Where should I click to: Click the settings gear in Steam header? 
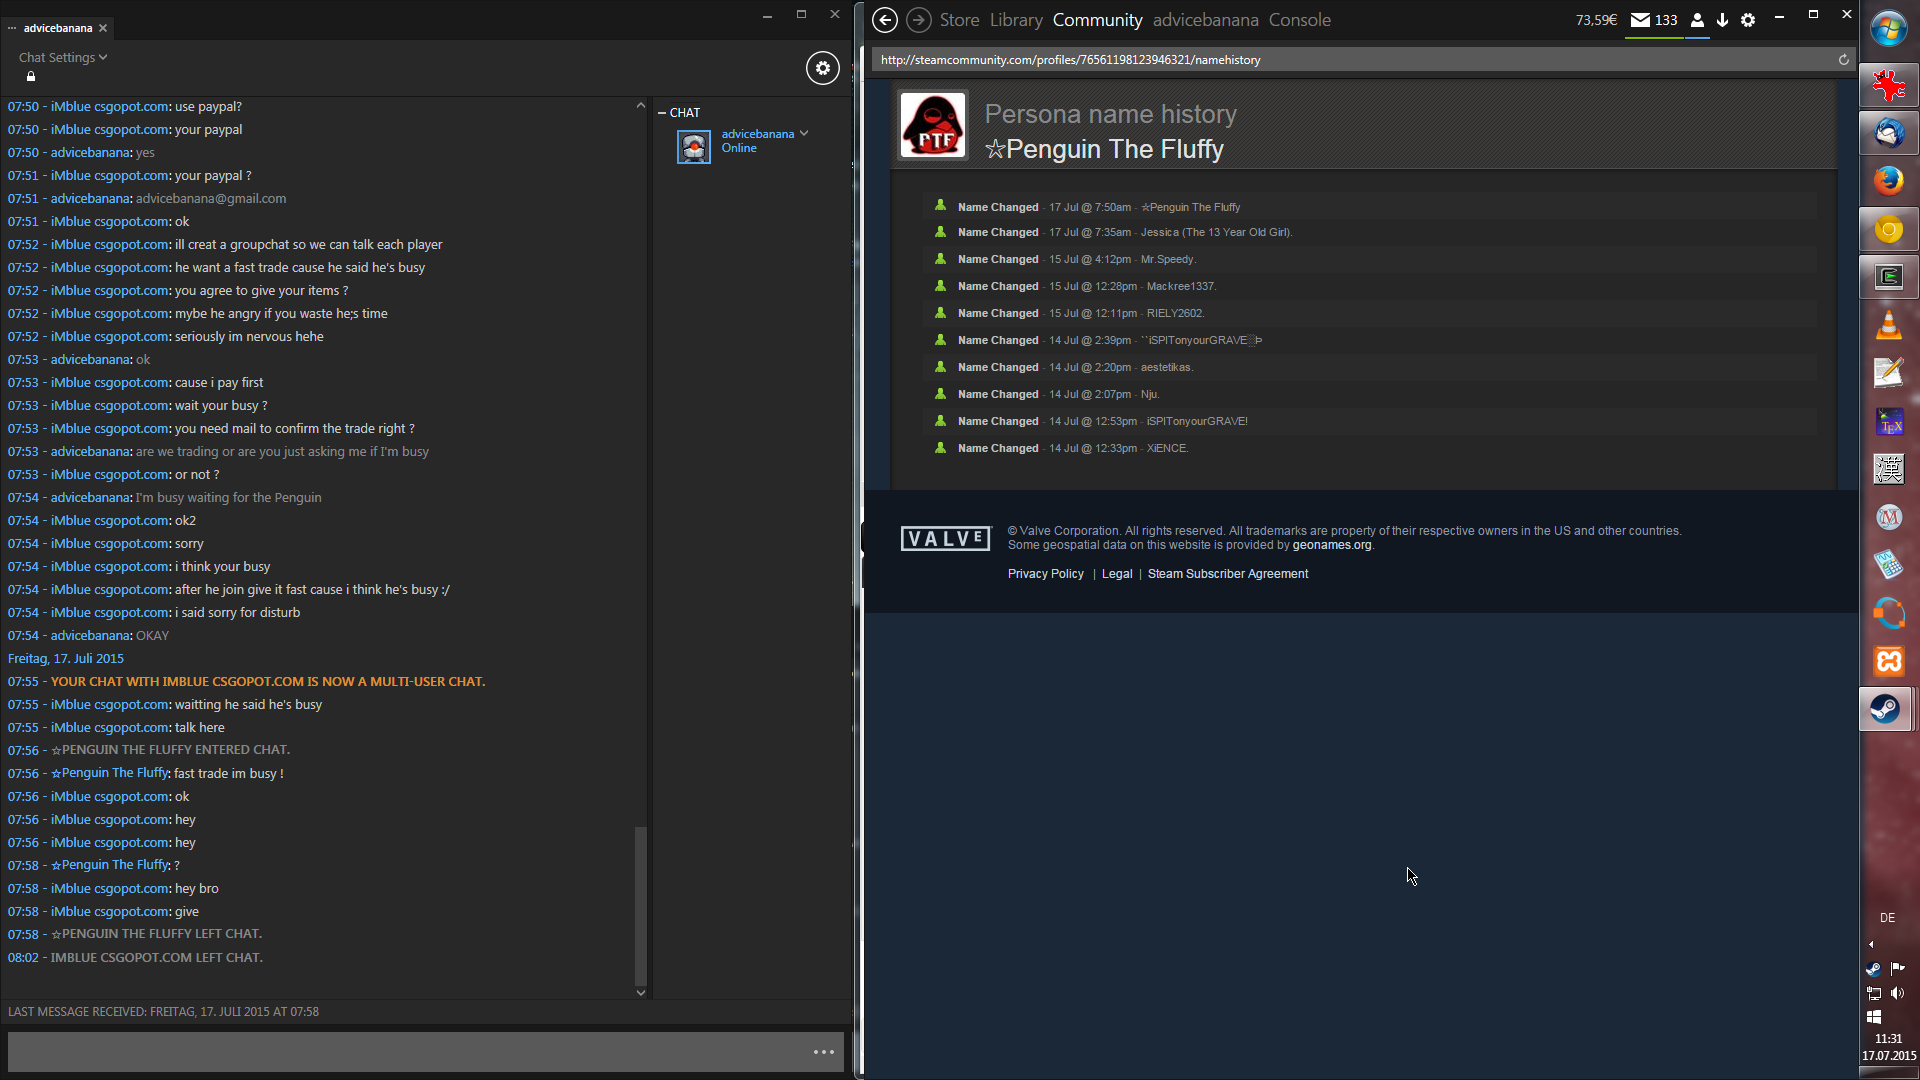click(x=1748, y=20)
